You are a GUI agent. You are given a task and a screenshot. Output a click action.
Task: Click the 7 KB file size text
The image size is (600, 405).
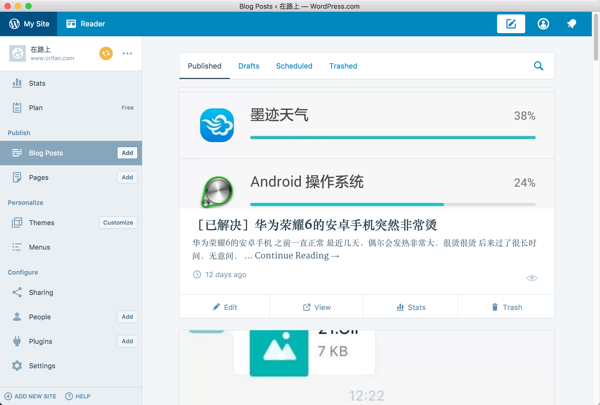(333, 351)
